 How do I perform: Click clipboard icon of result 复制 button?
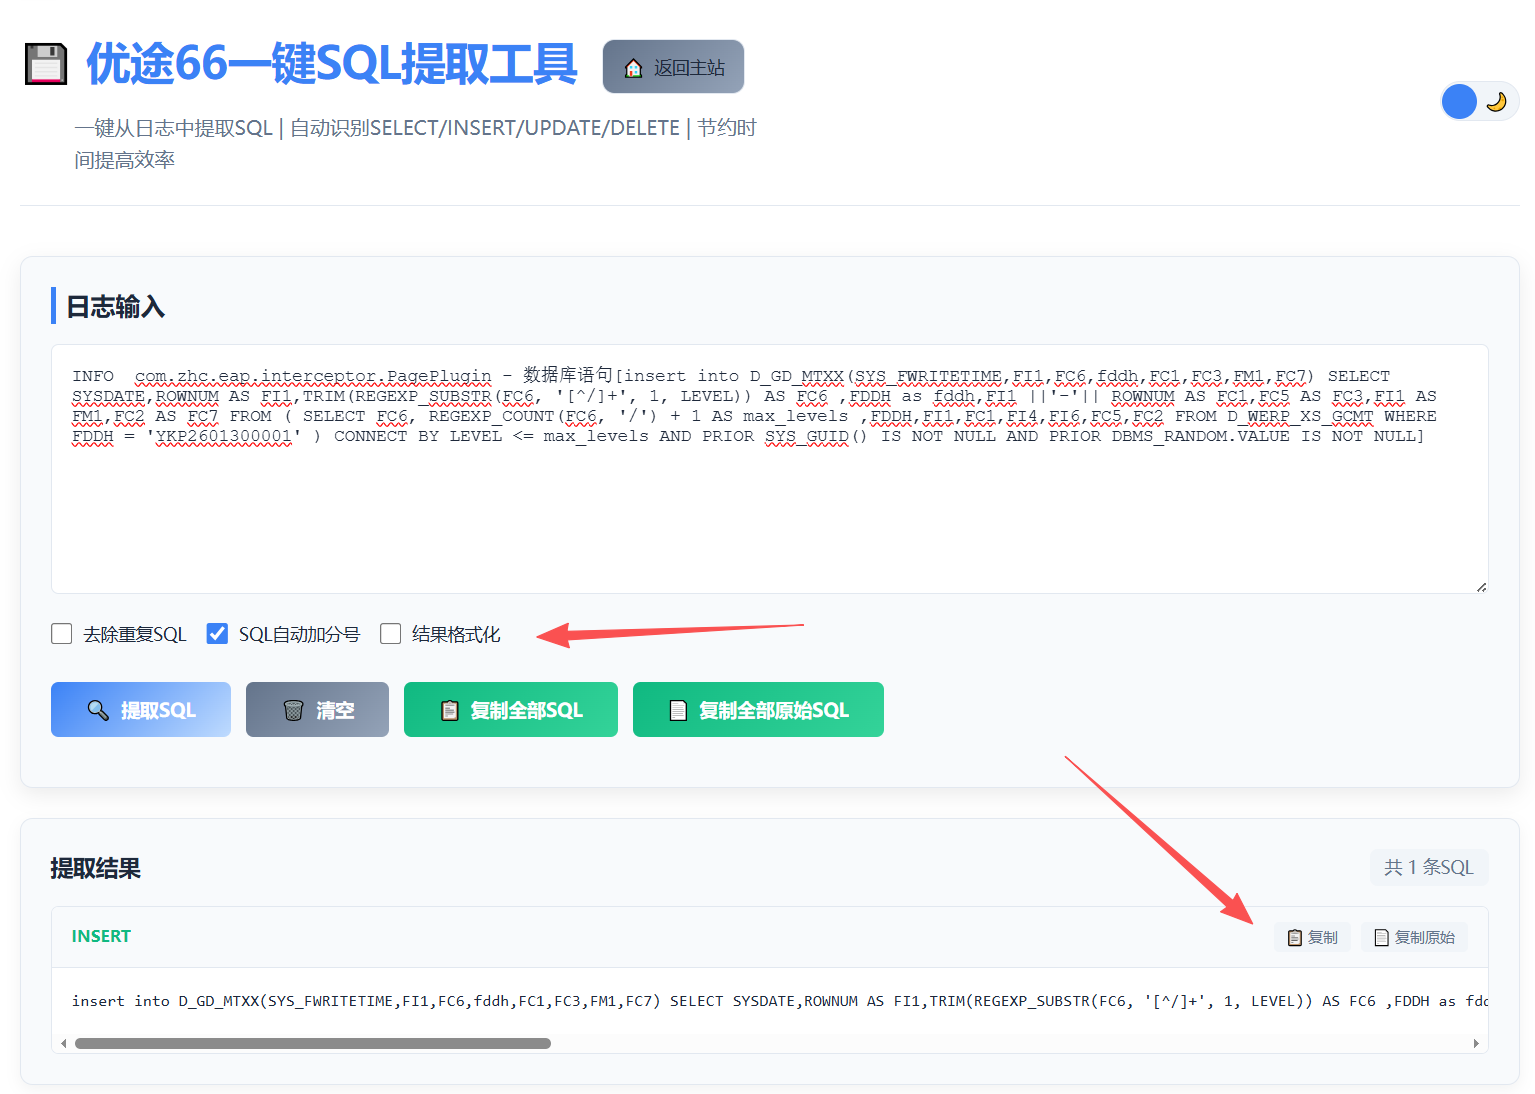tap(1295, 938)
